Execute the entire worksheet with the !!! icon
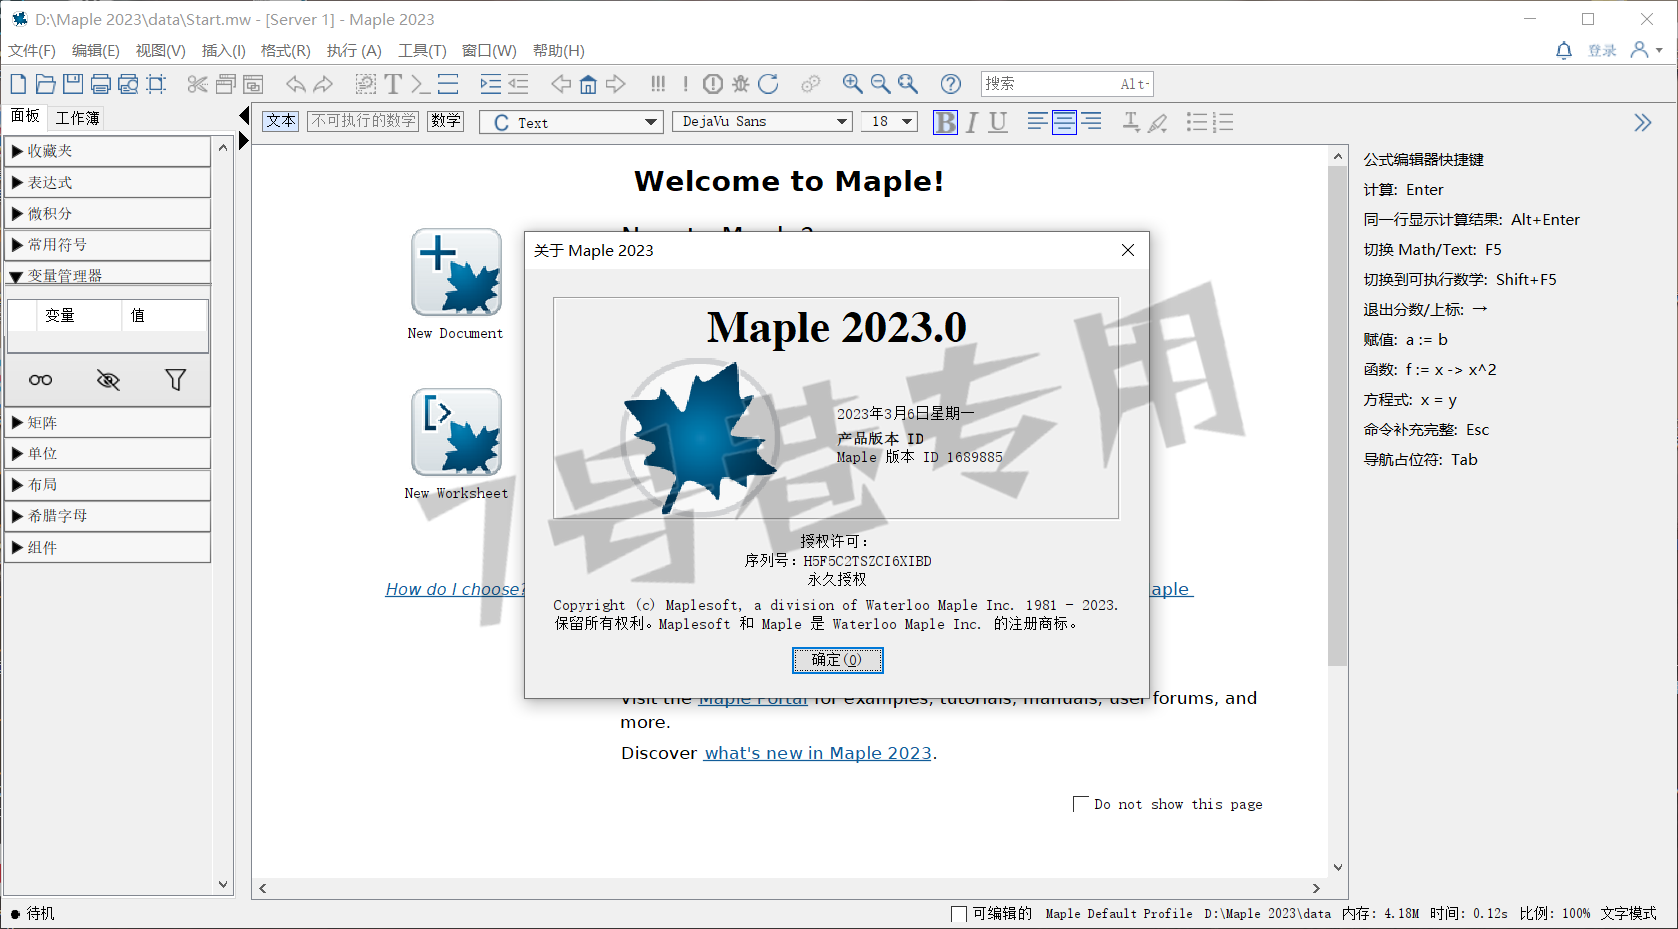Screen dimensions: 1678x929 coord(658,84)
